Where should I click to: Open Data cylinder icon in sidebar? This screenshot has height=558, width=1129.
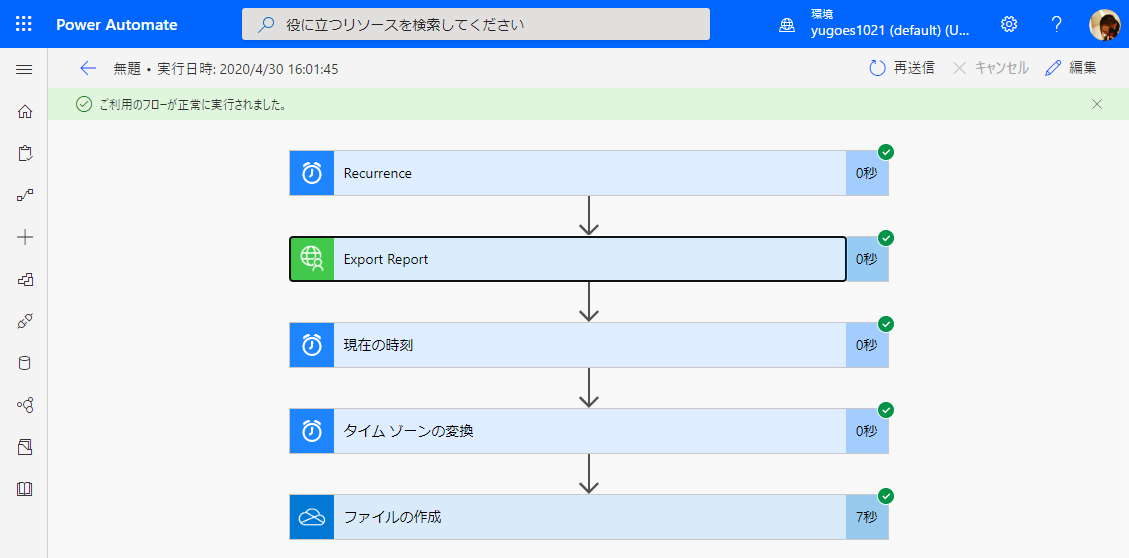24,363
